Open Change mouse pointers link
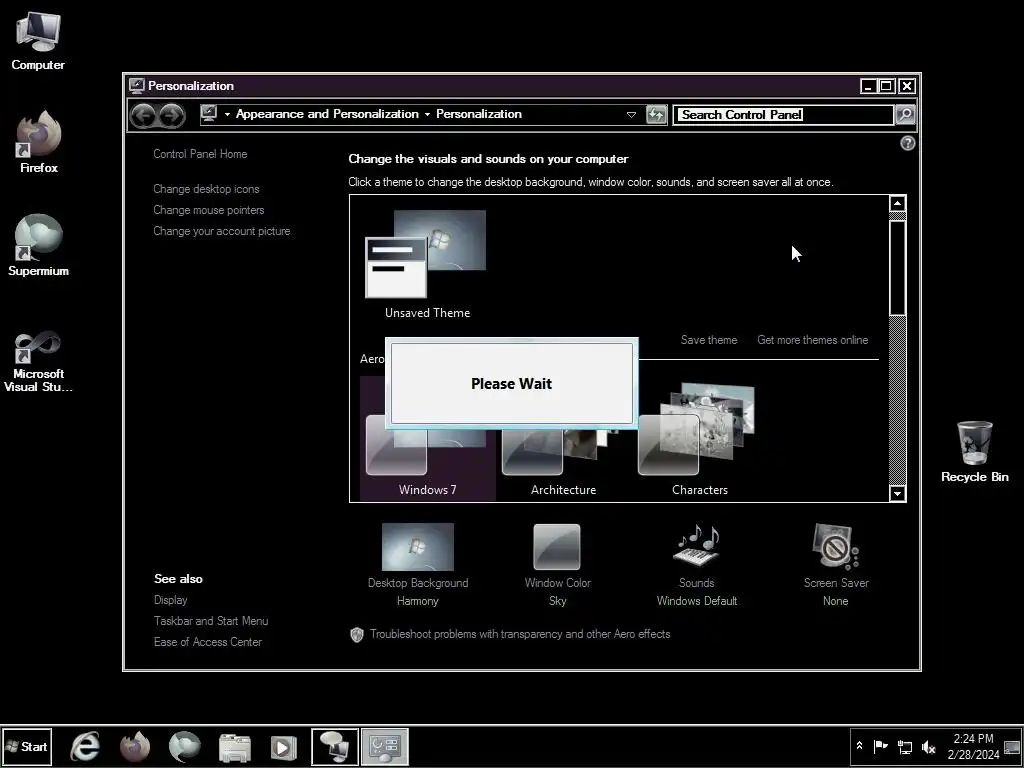Viewport: 1024px width, 768px height. pyautogui.click(x=208, y=210)
